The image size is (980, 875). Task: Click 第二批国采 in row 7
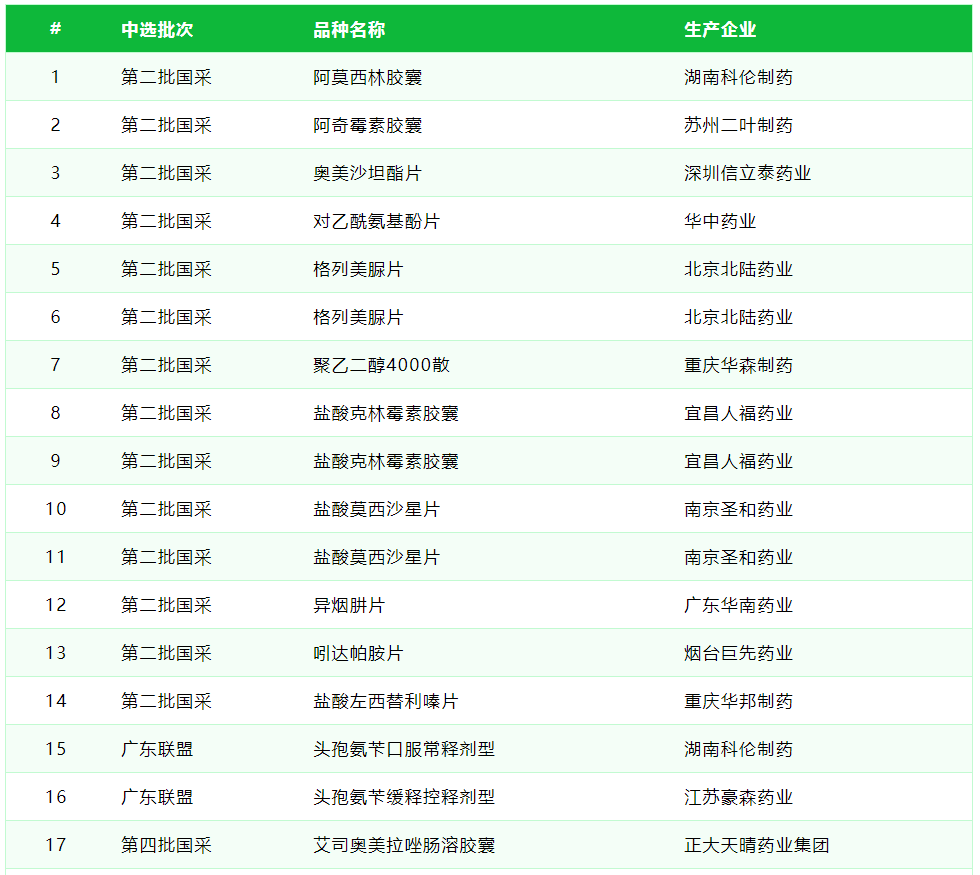(166, 365)
